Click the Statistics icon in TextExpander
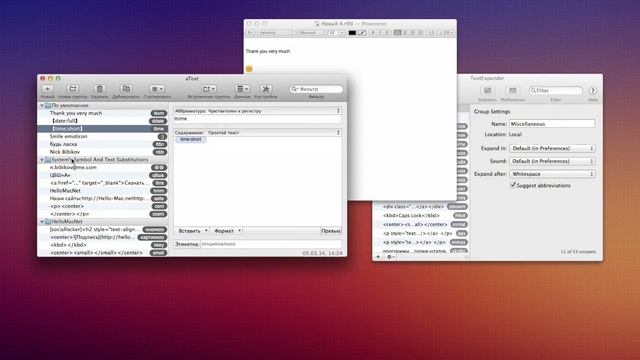This screenshot has height=360, width=640. pos(487,90)
